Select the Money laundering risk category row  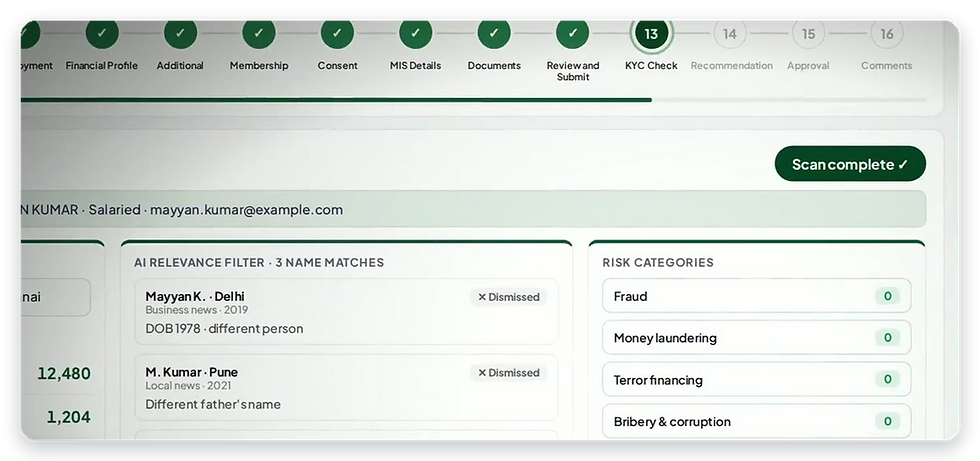[756, 338]
